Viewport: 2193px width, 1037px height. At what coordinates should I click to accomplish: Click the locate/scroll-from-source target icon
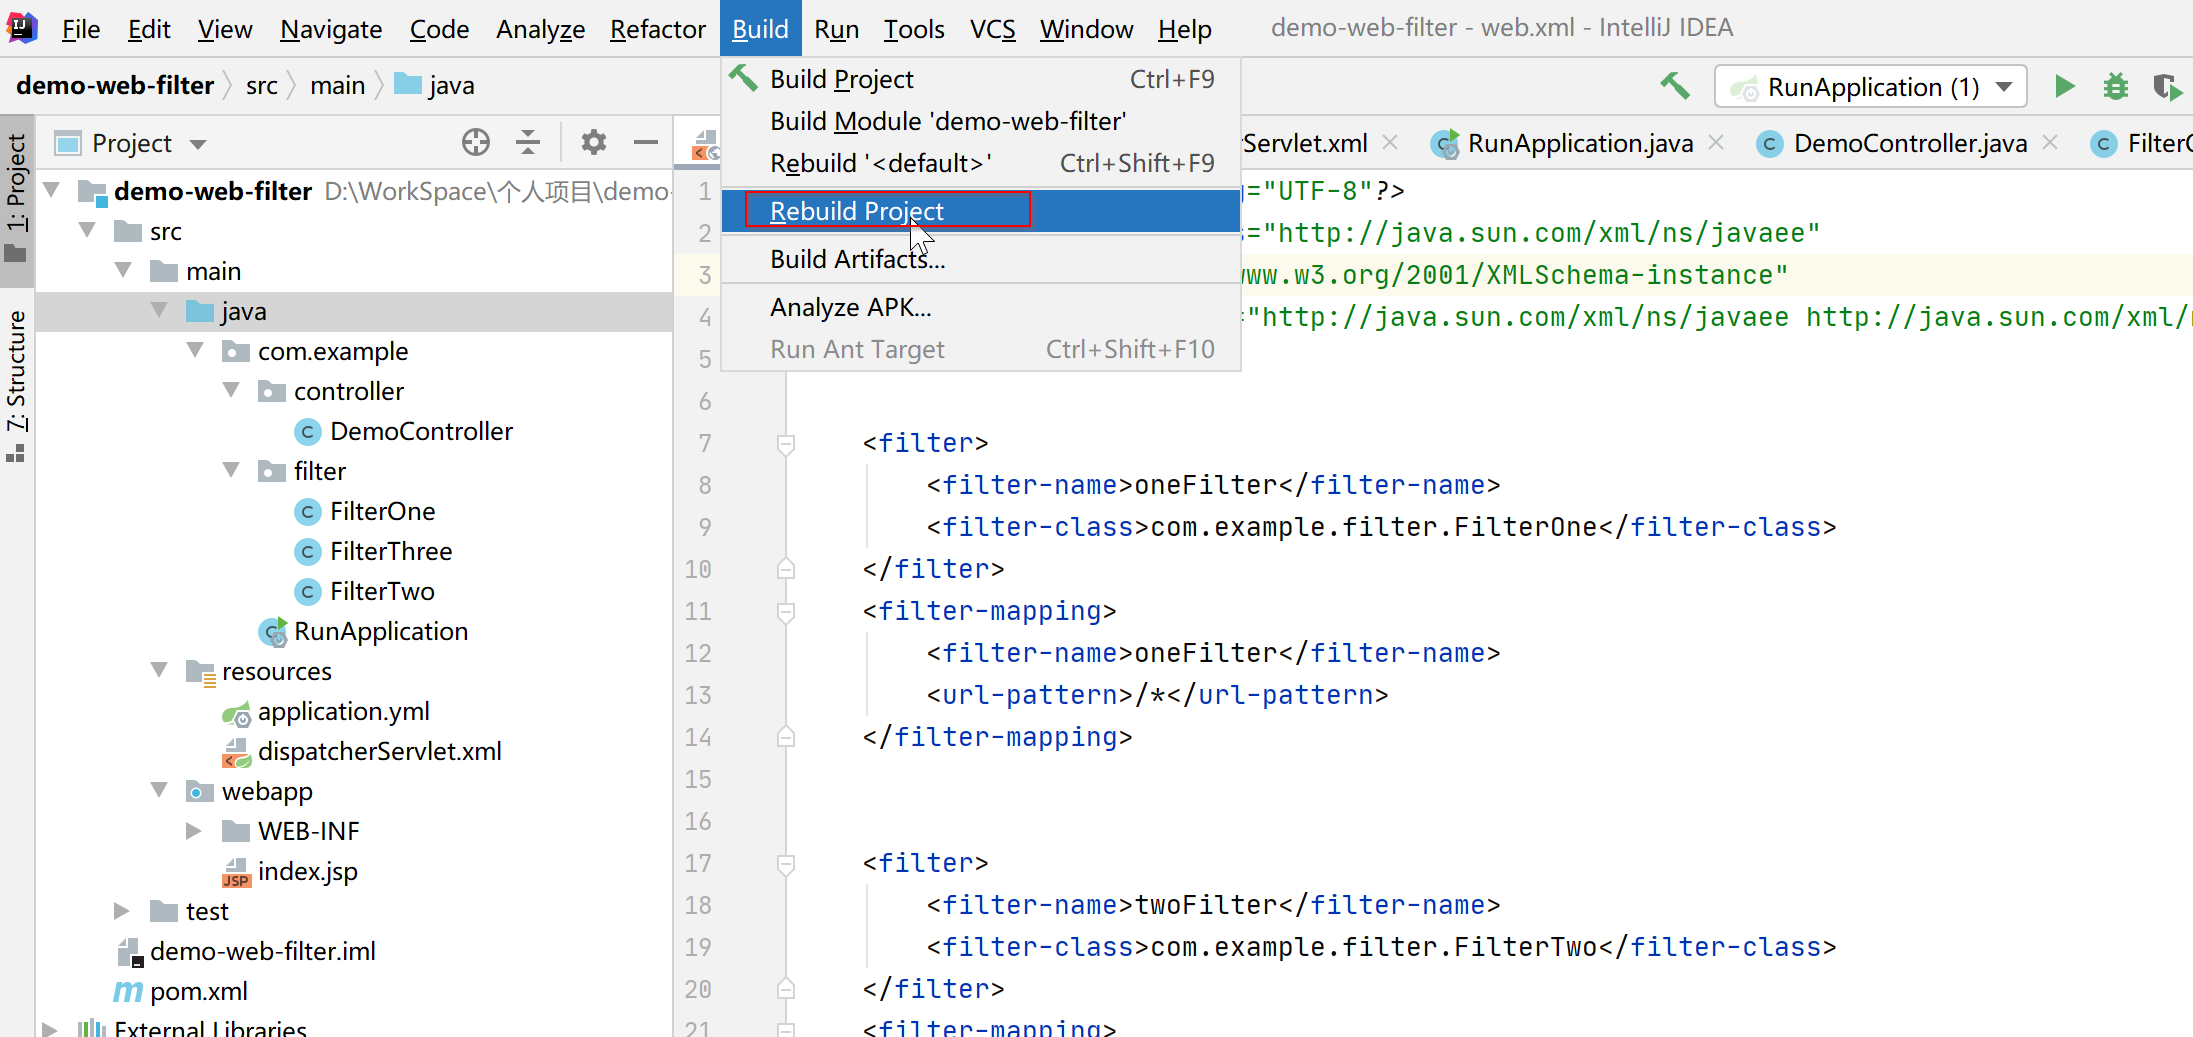[x=476, y=143]
